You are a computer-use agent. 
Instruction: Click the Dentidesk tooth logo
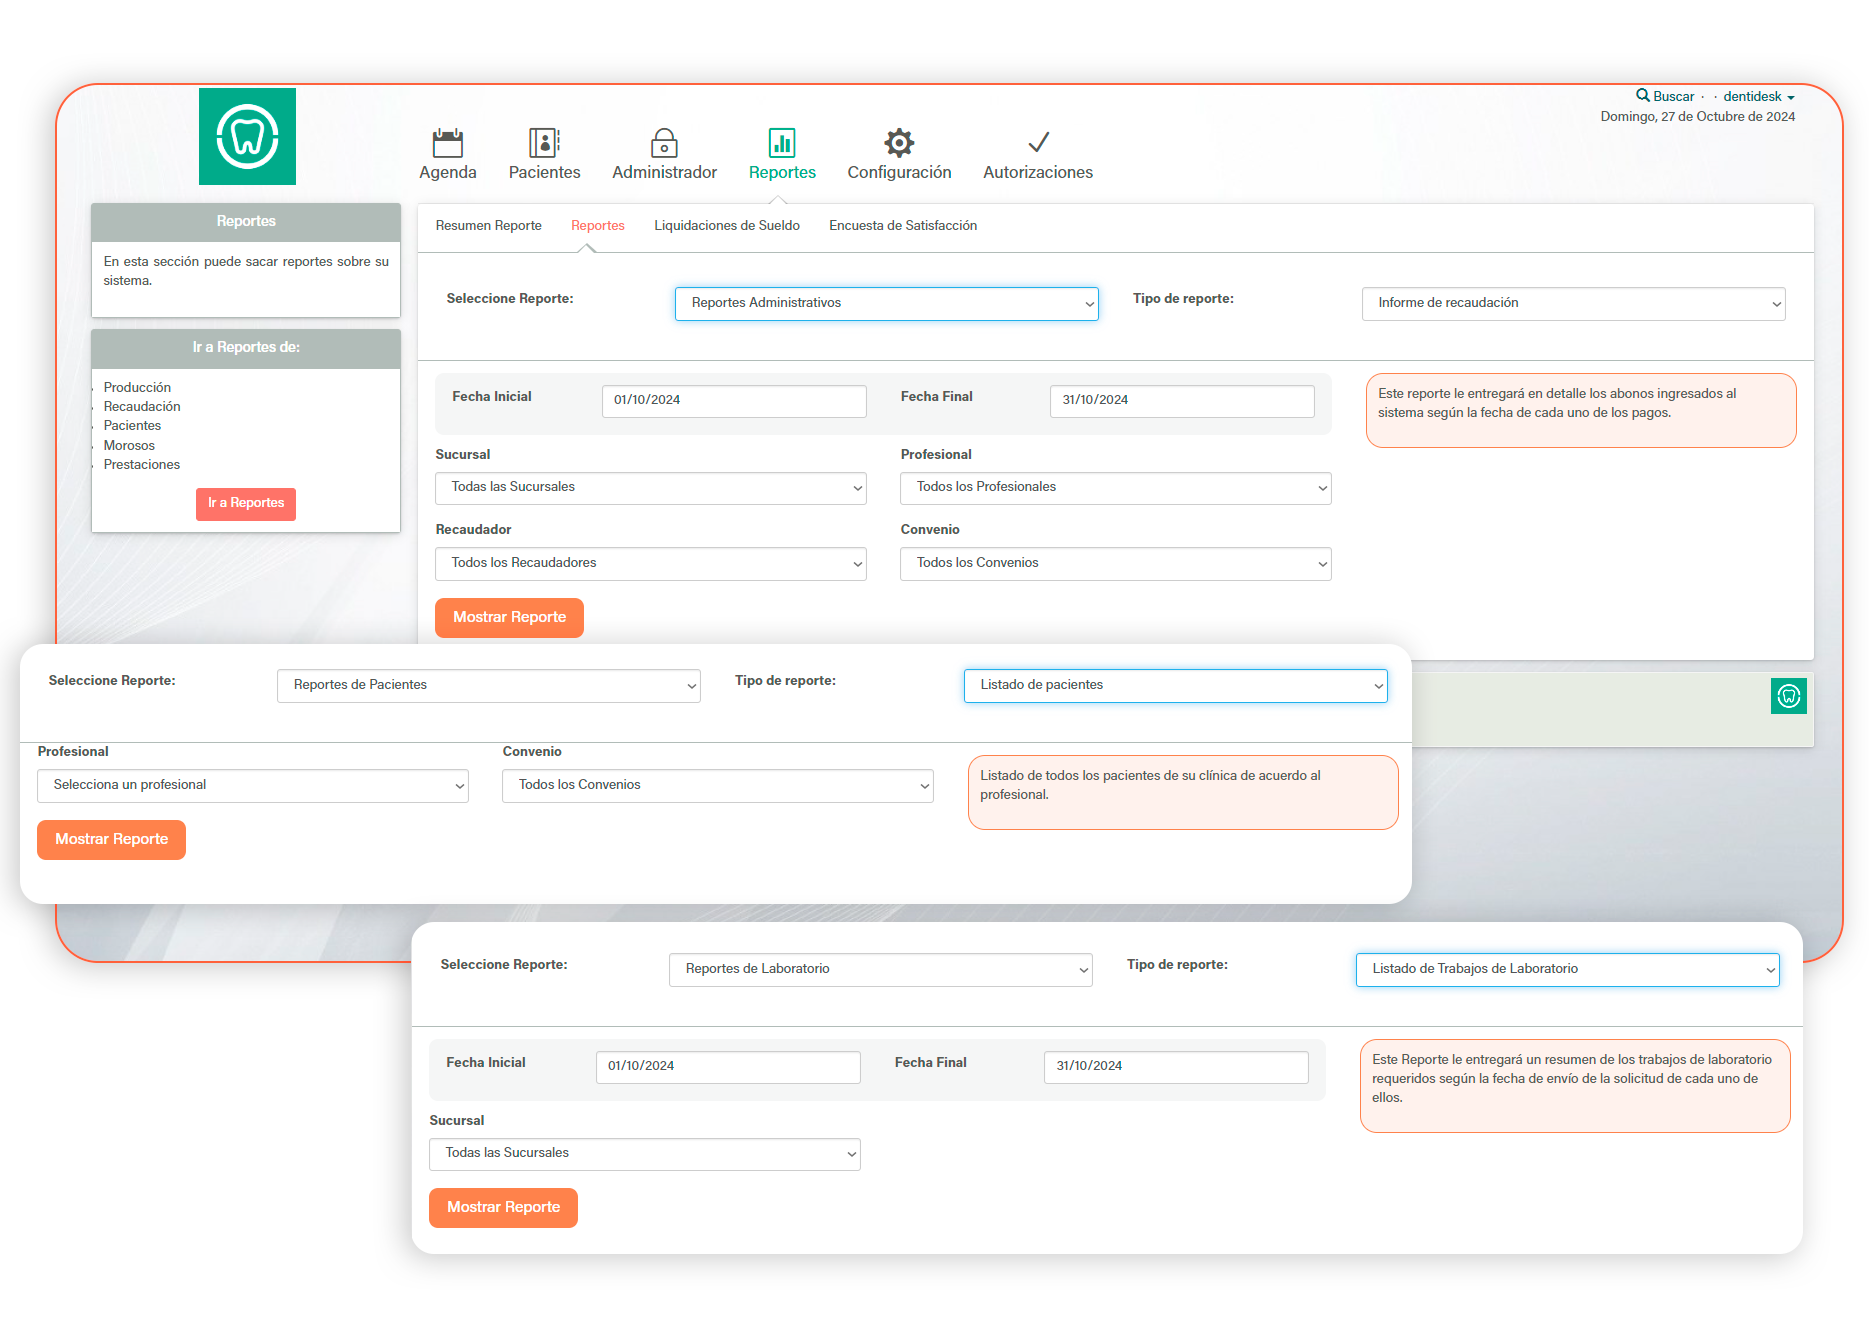pos(247,137)
